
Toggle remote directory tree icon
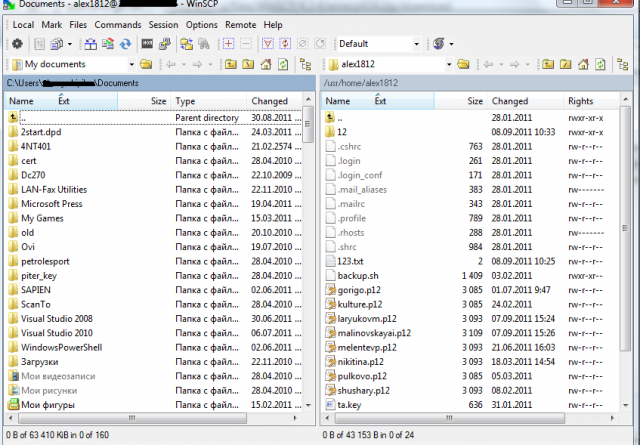pos(622,65)
